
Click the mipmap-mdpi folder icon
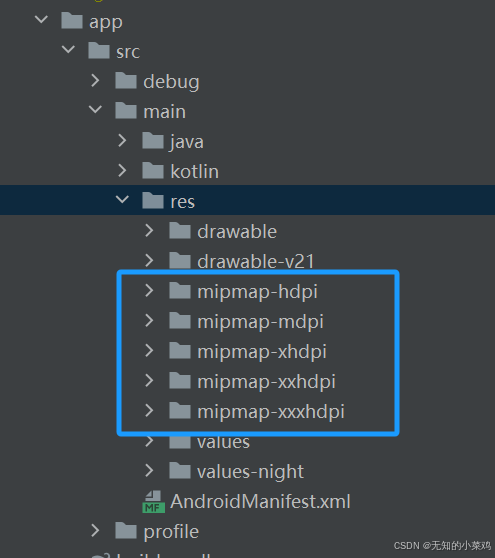pyautogui.click(x=180, y=320)
